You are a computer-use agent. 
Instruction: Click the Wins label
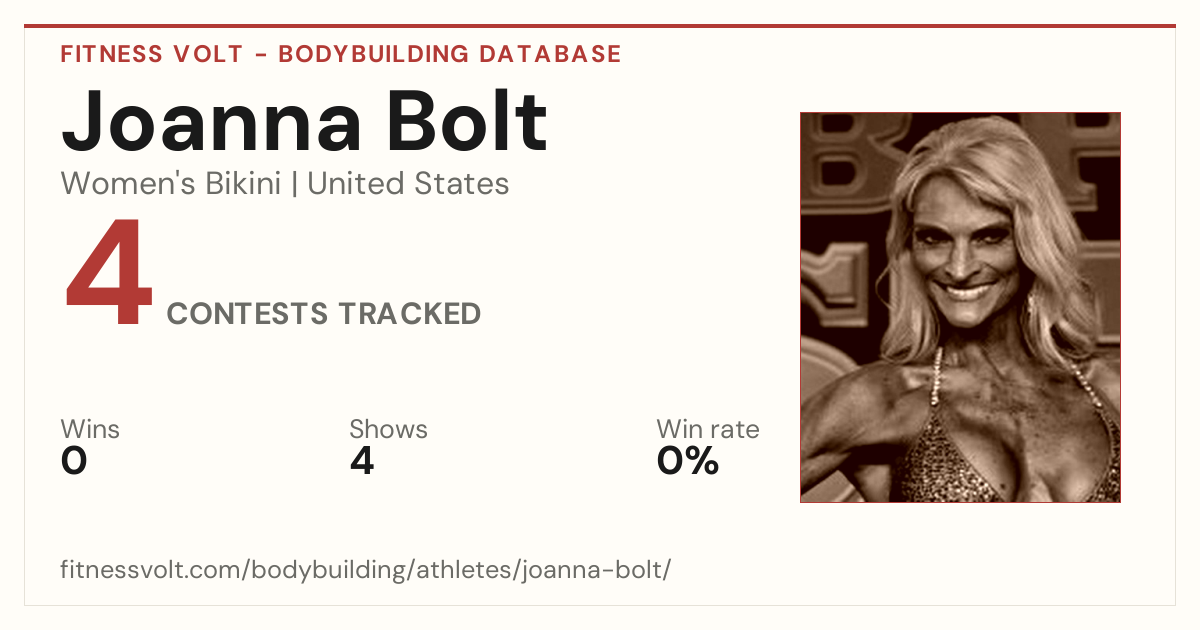90,430
